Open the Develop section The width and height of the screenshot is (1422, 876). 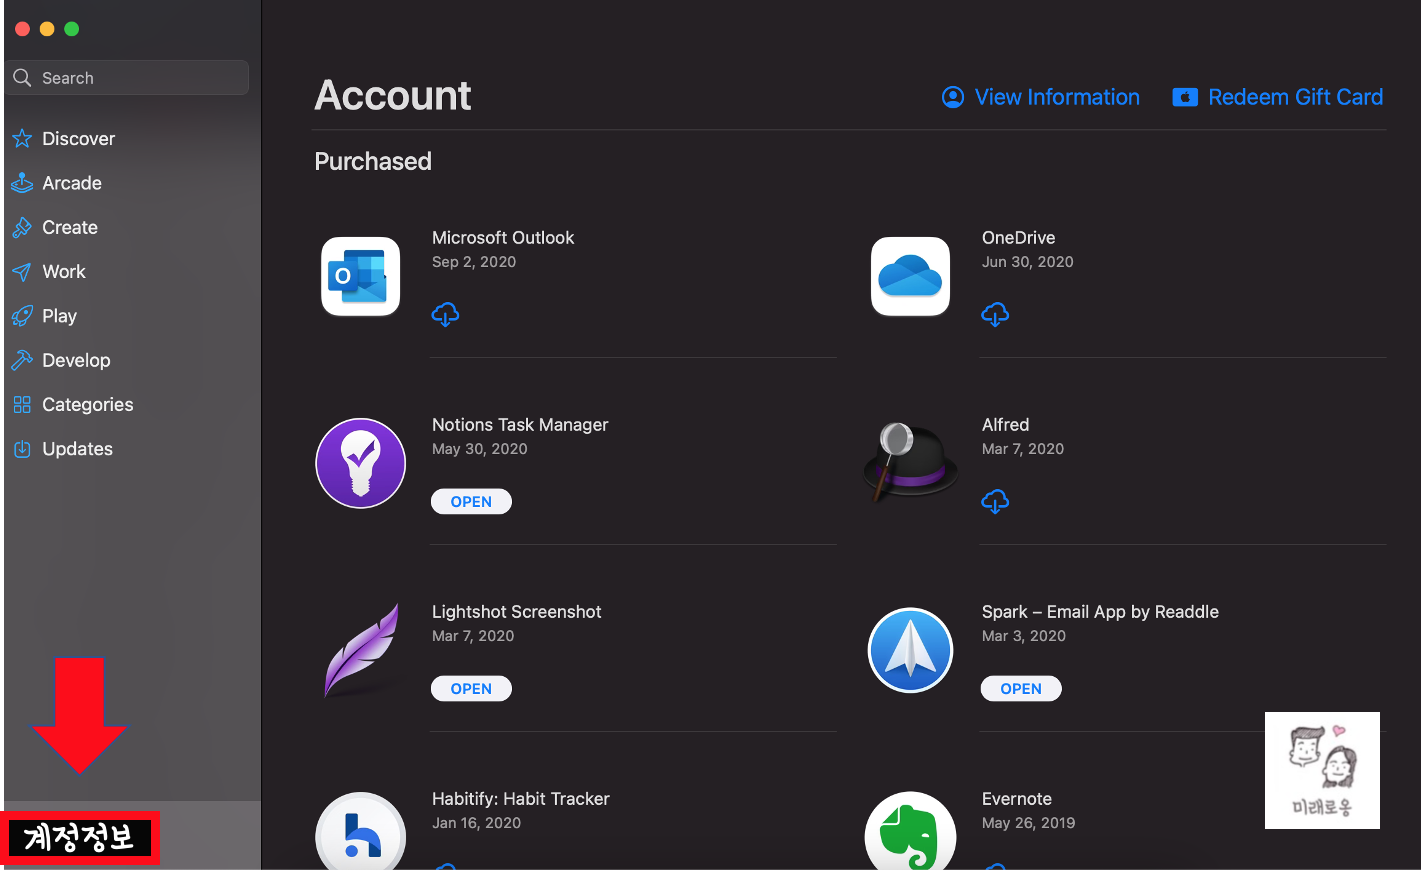(x=76, y=360)
